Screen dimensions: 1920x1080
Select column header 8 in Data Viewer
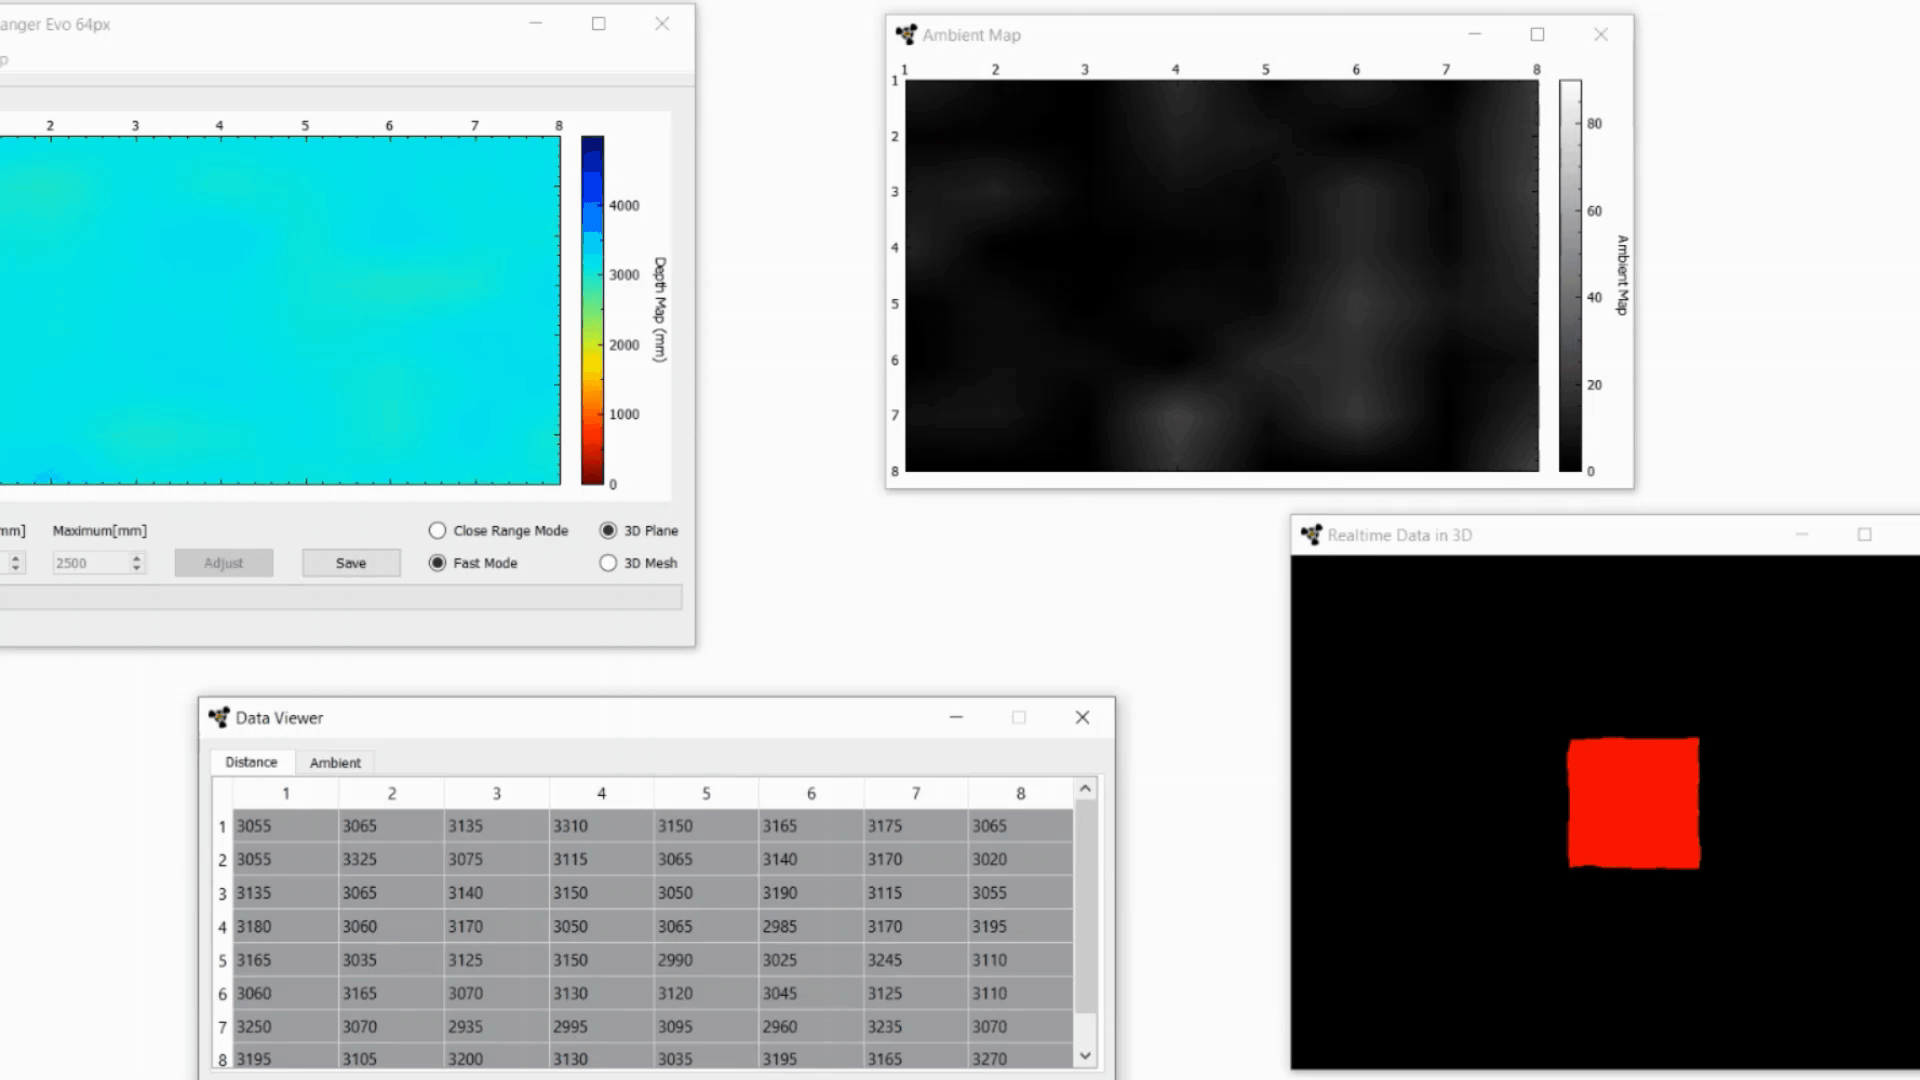(1020, 793)
